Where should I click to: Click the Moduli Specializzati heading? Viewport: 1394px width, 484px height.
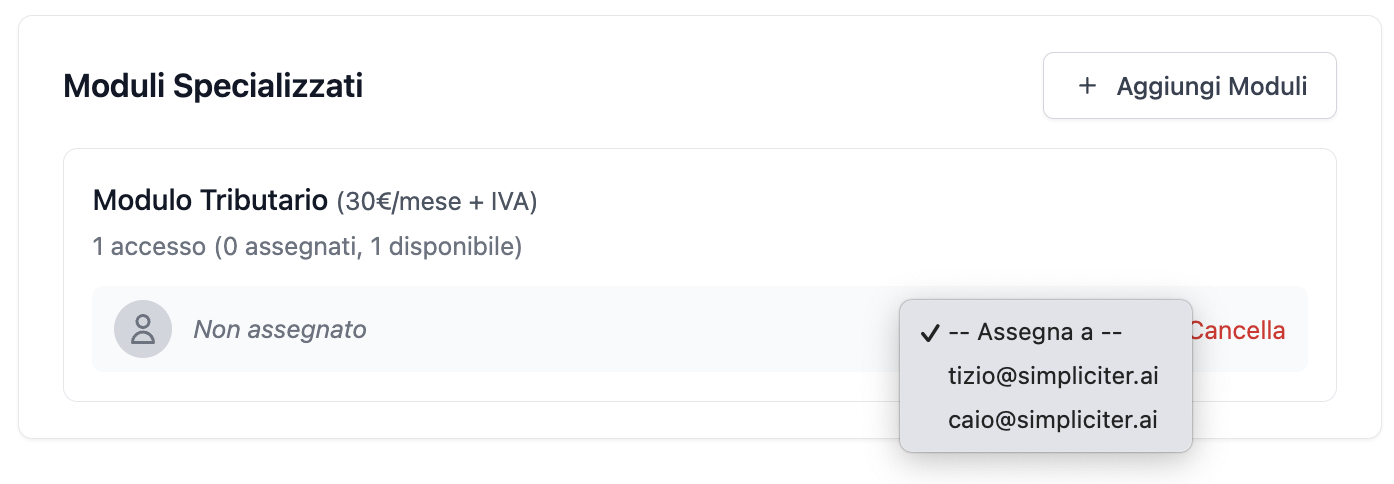213,86
